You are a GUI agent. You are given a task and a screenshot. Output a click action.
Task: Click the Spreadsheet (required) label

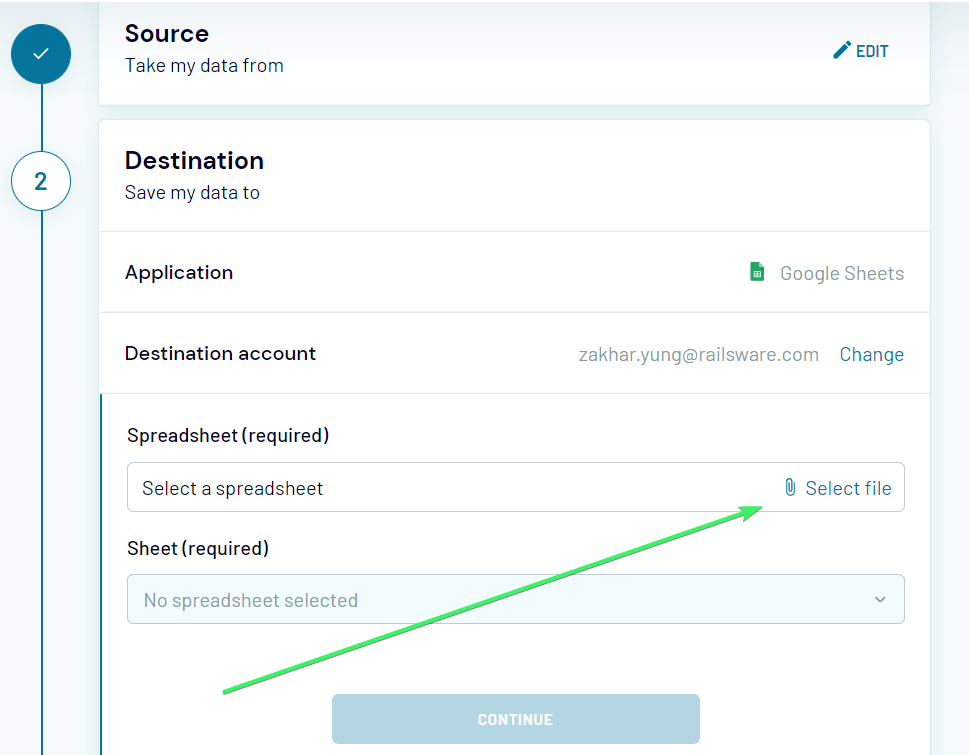pyautogui.click(x=228, y=436)
